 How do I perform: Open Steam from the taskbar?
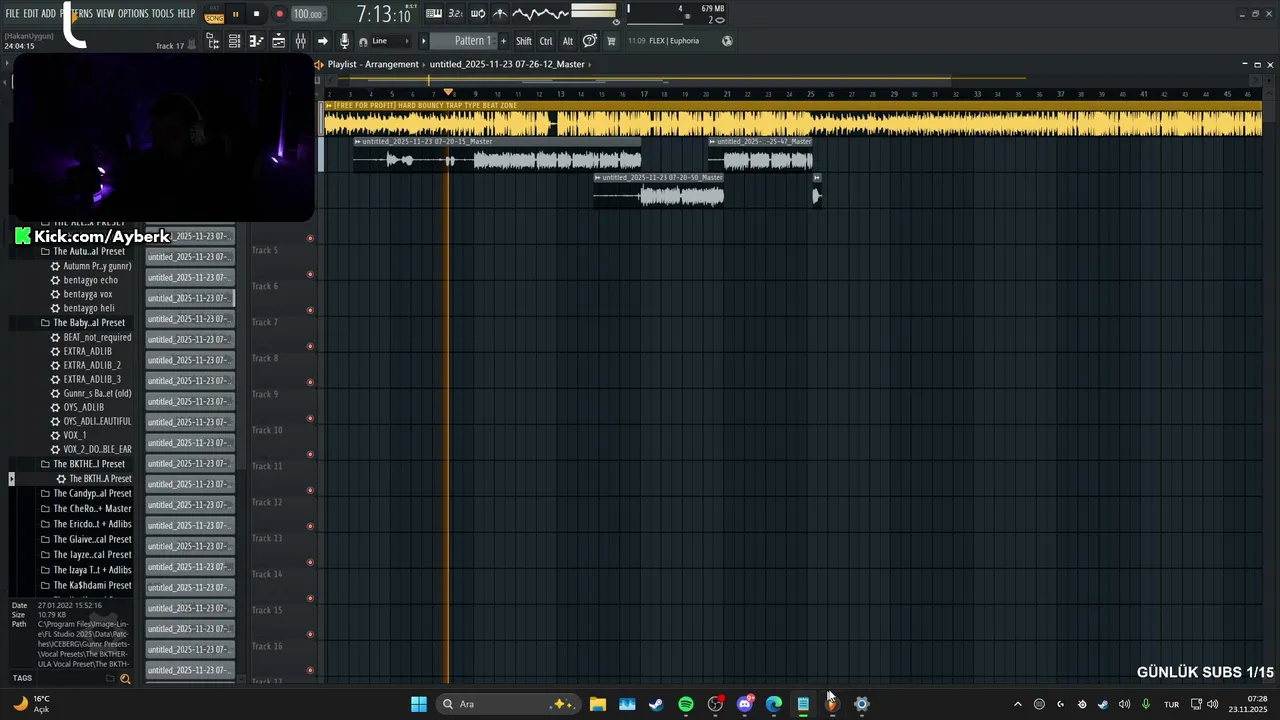(656, 704)
